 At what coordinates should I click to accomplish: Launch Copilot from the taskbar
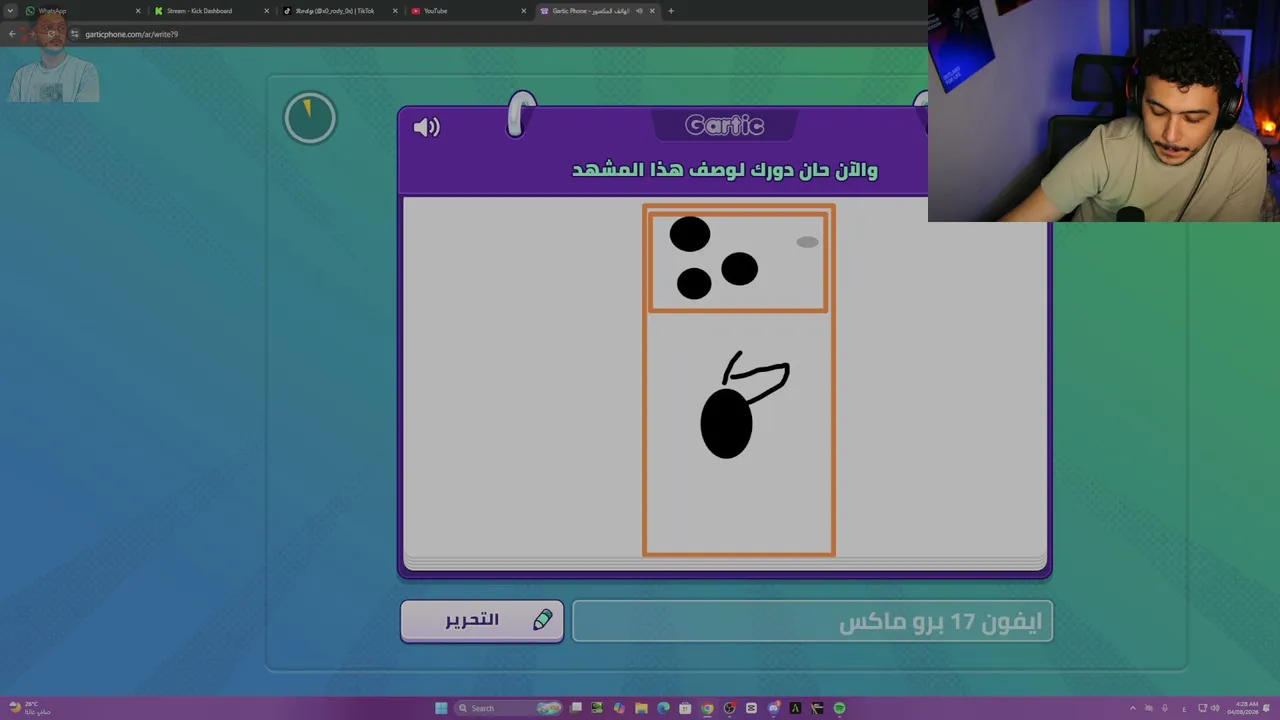pos(619,708)
